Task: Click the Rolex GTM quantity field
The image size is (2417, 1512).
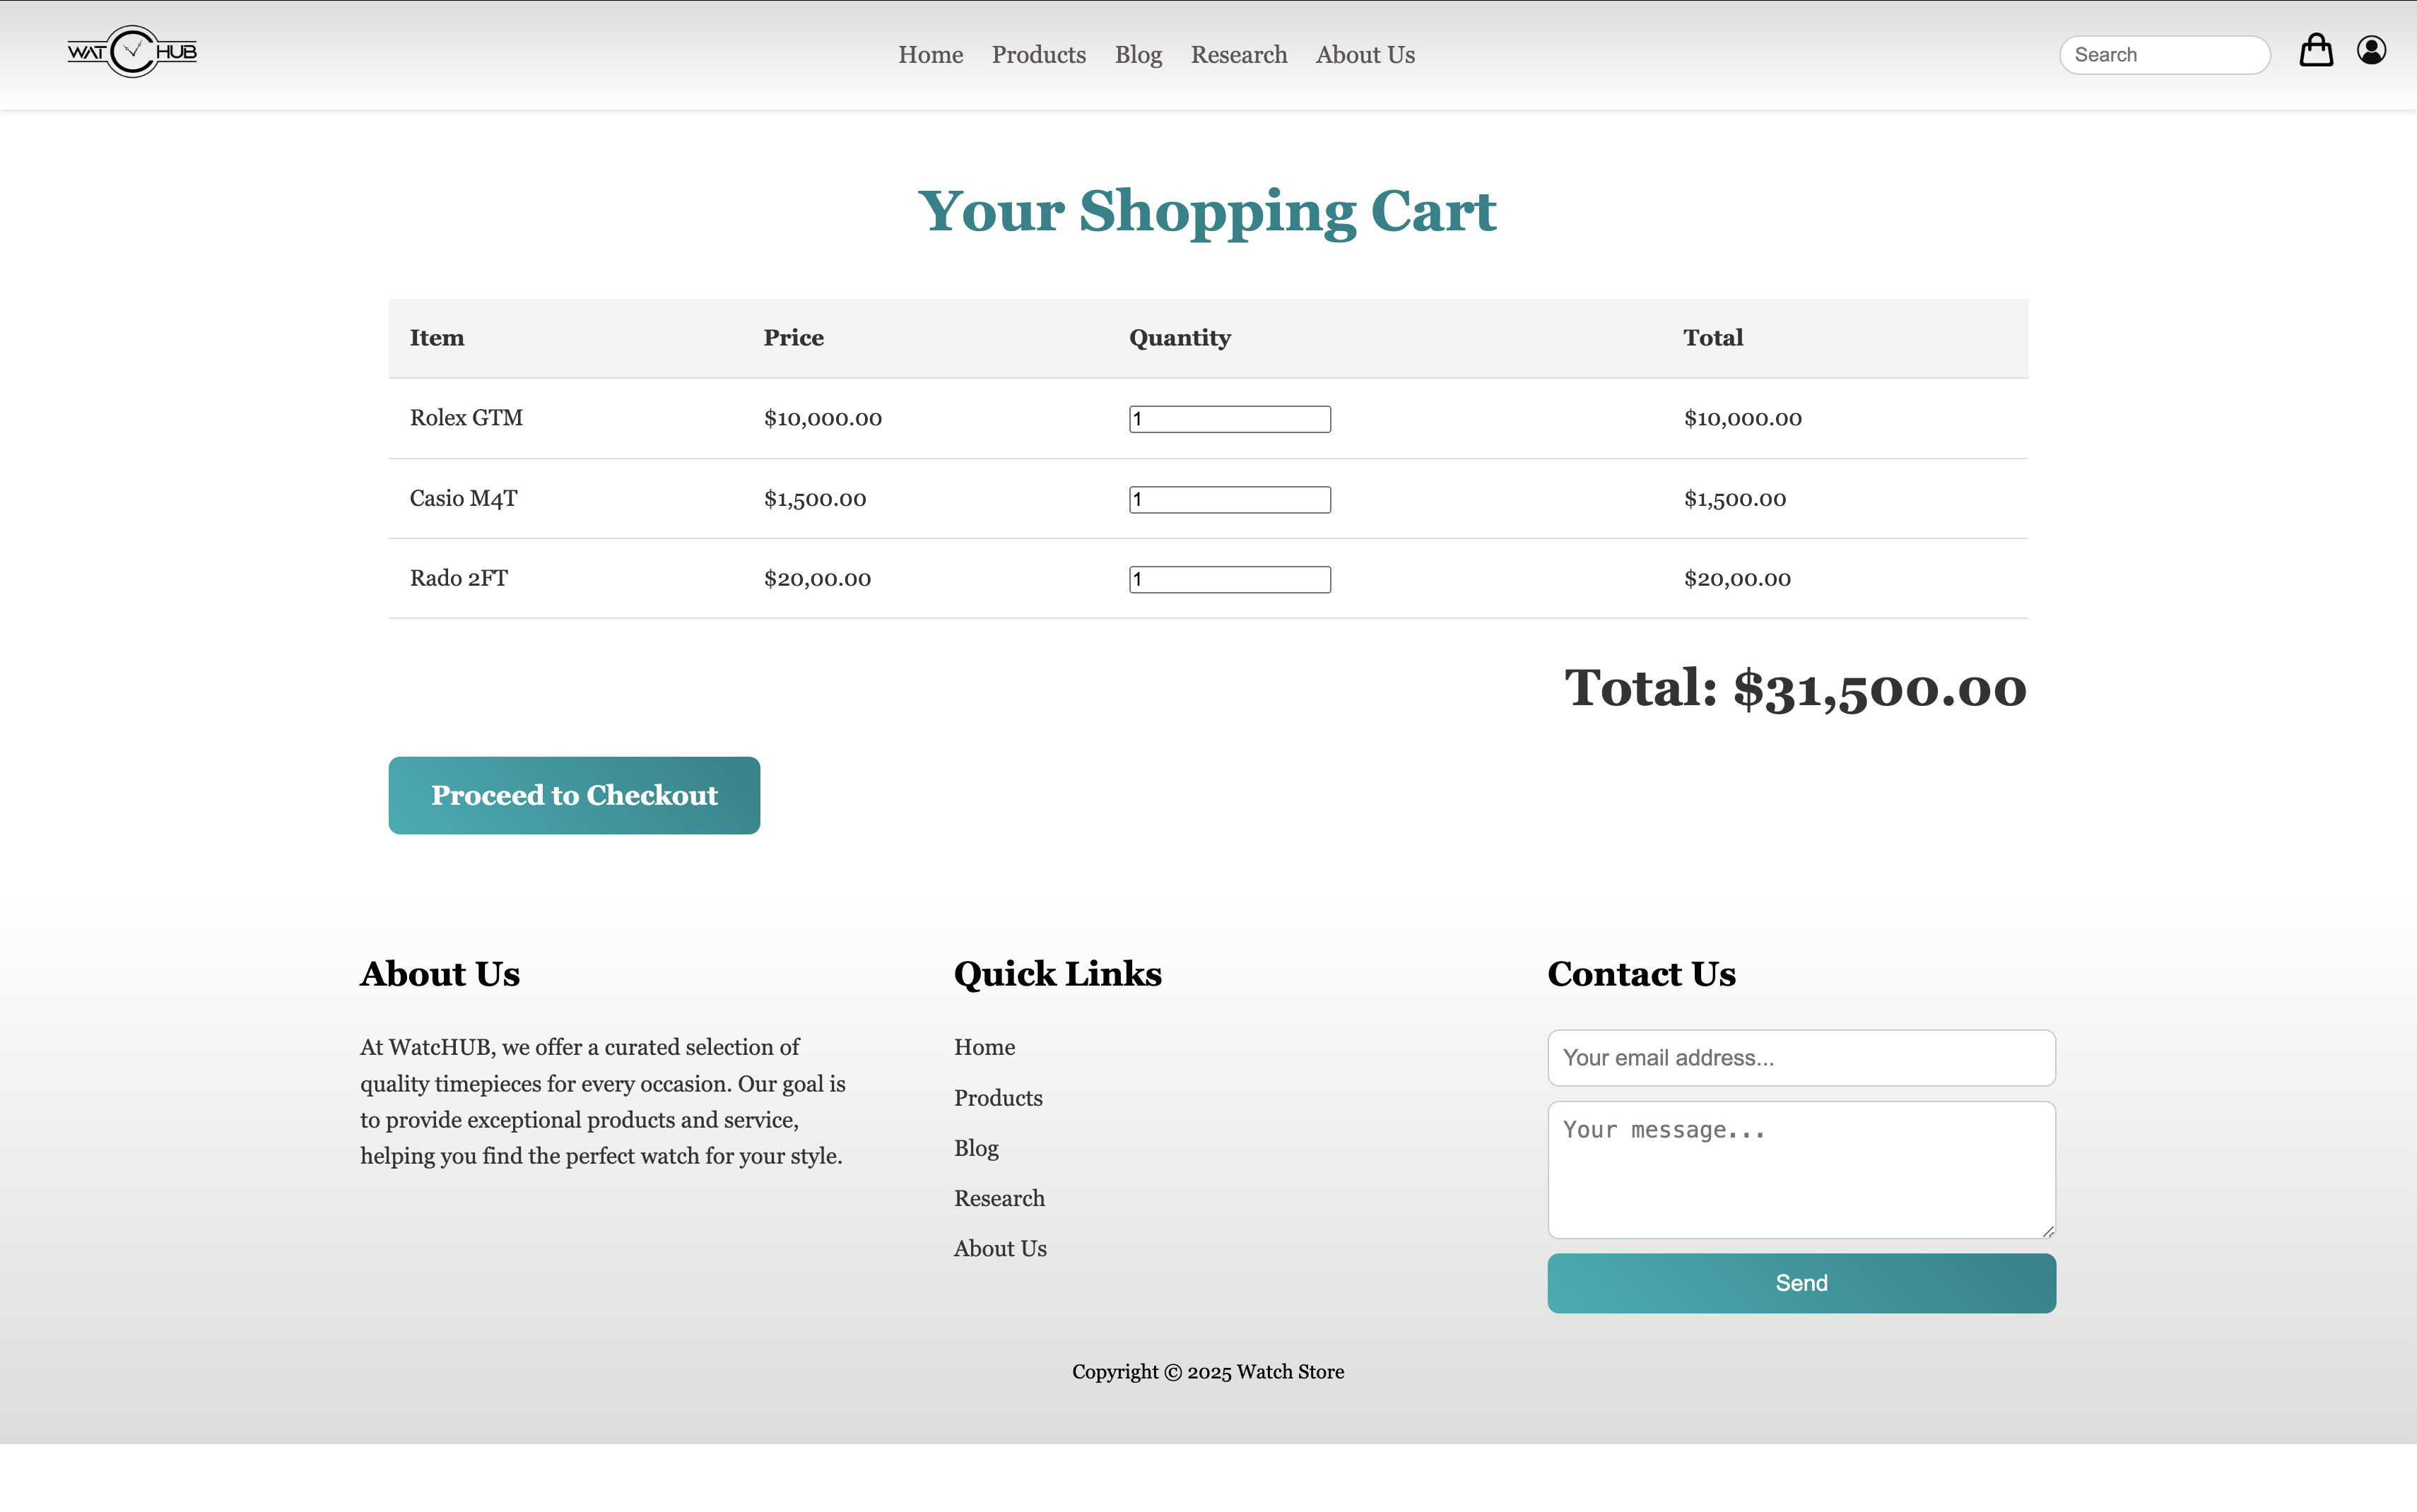Action: (x=1229, y=419)
